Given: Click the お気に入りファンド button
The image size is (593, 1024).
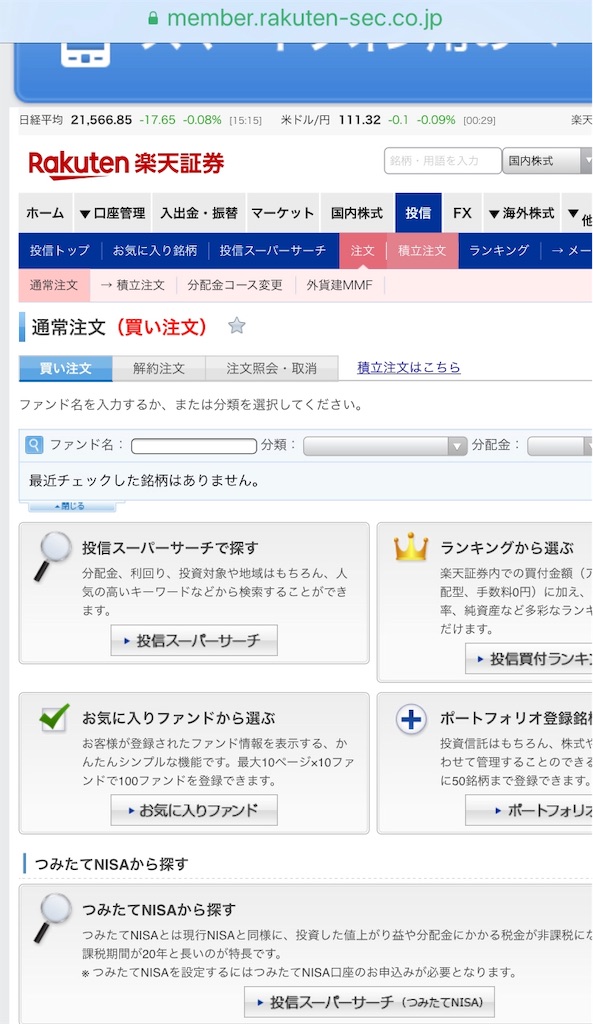Looking at the screenshot, I should point(194,810).
